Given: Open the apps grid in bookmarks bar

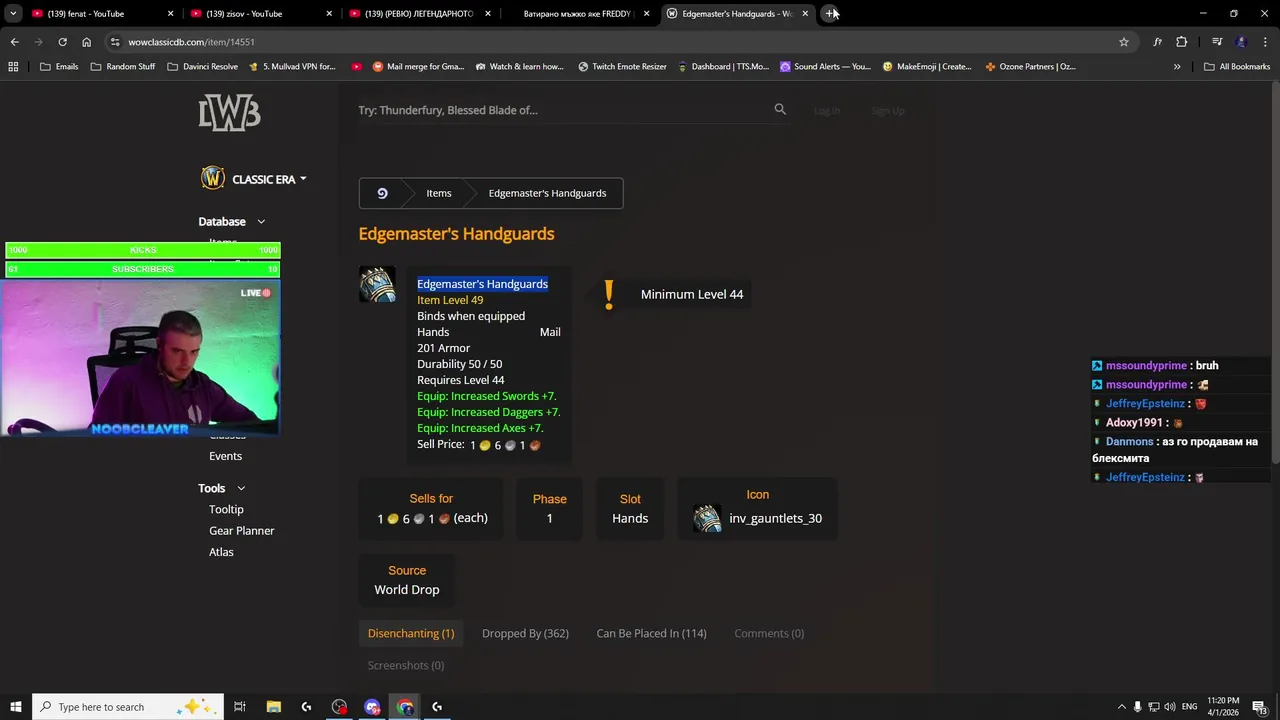Looking at the screenshot, I should [13, 66].
